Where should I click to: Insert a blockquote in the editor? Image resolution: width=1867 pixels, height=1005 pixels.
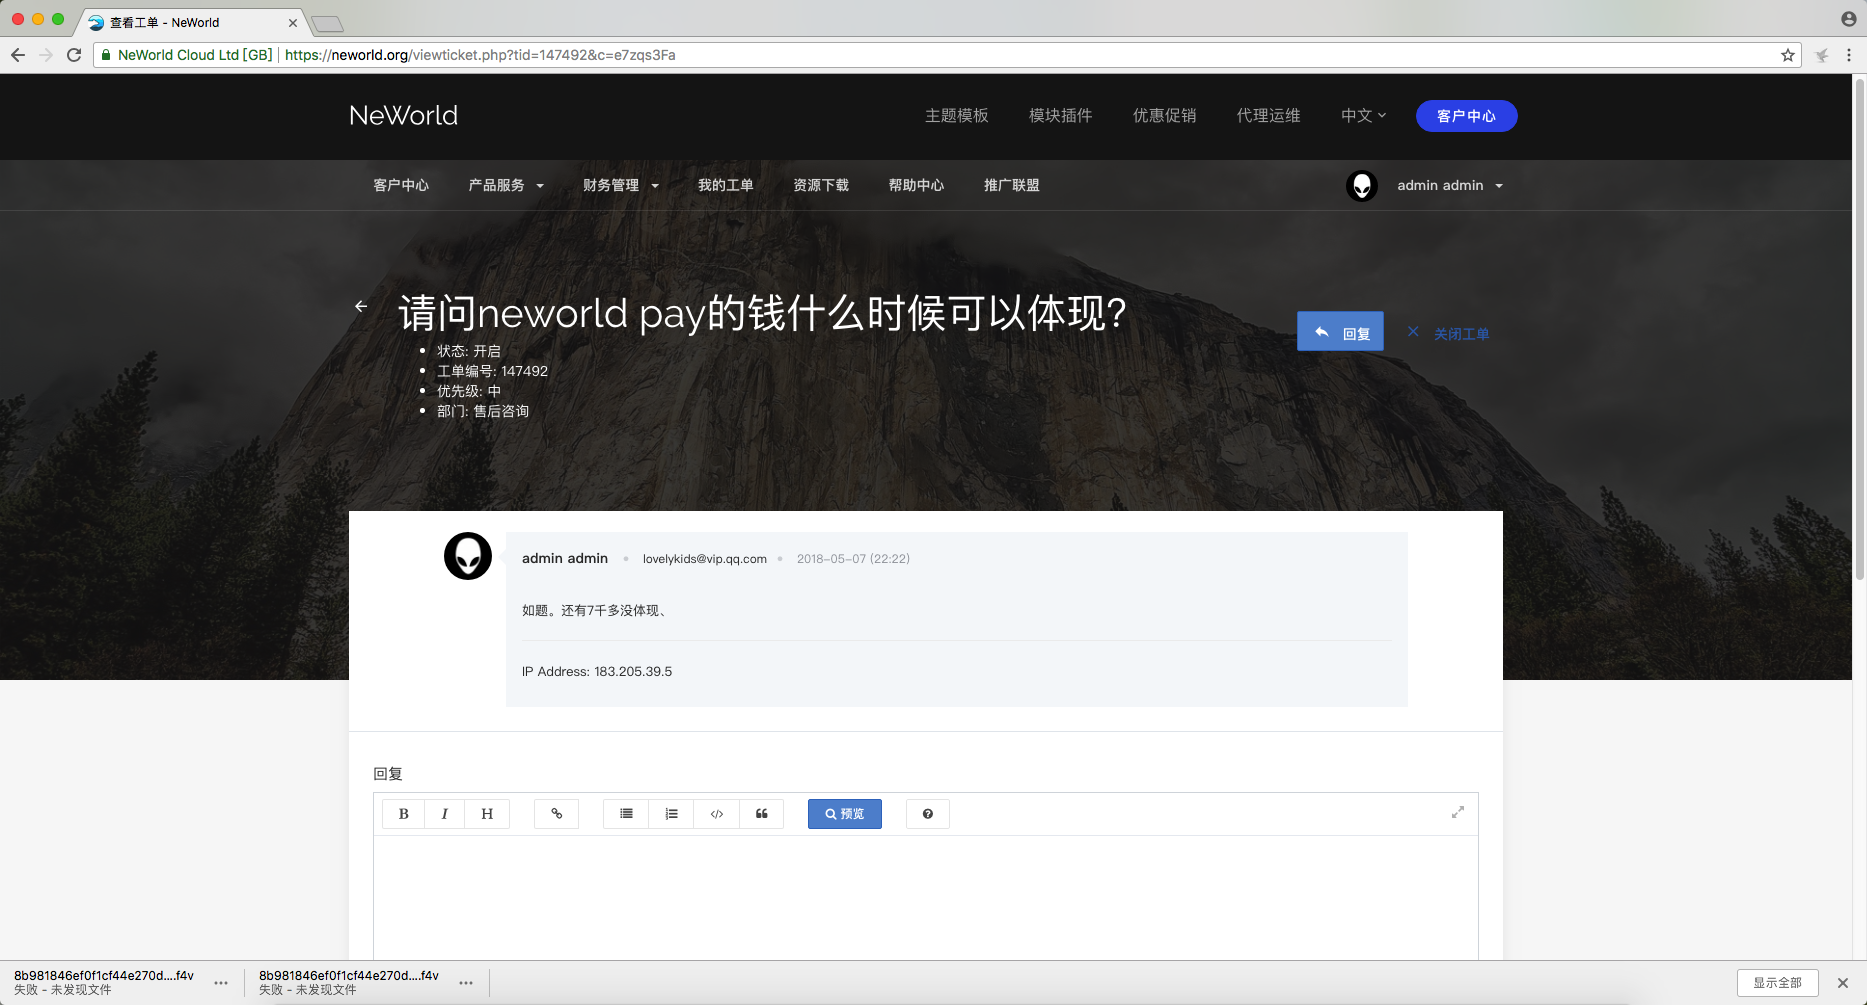click(762, 814)
